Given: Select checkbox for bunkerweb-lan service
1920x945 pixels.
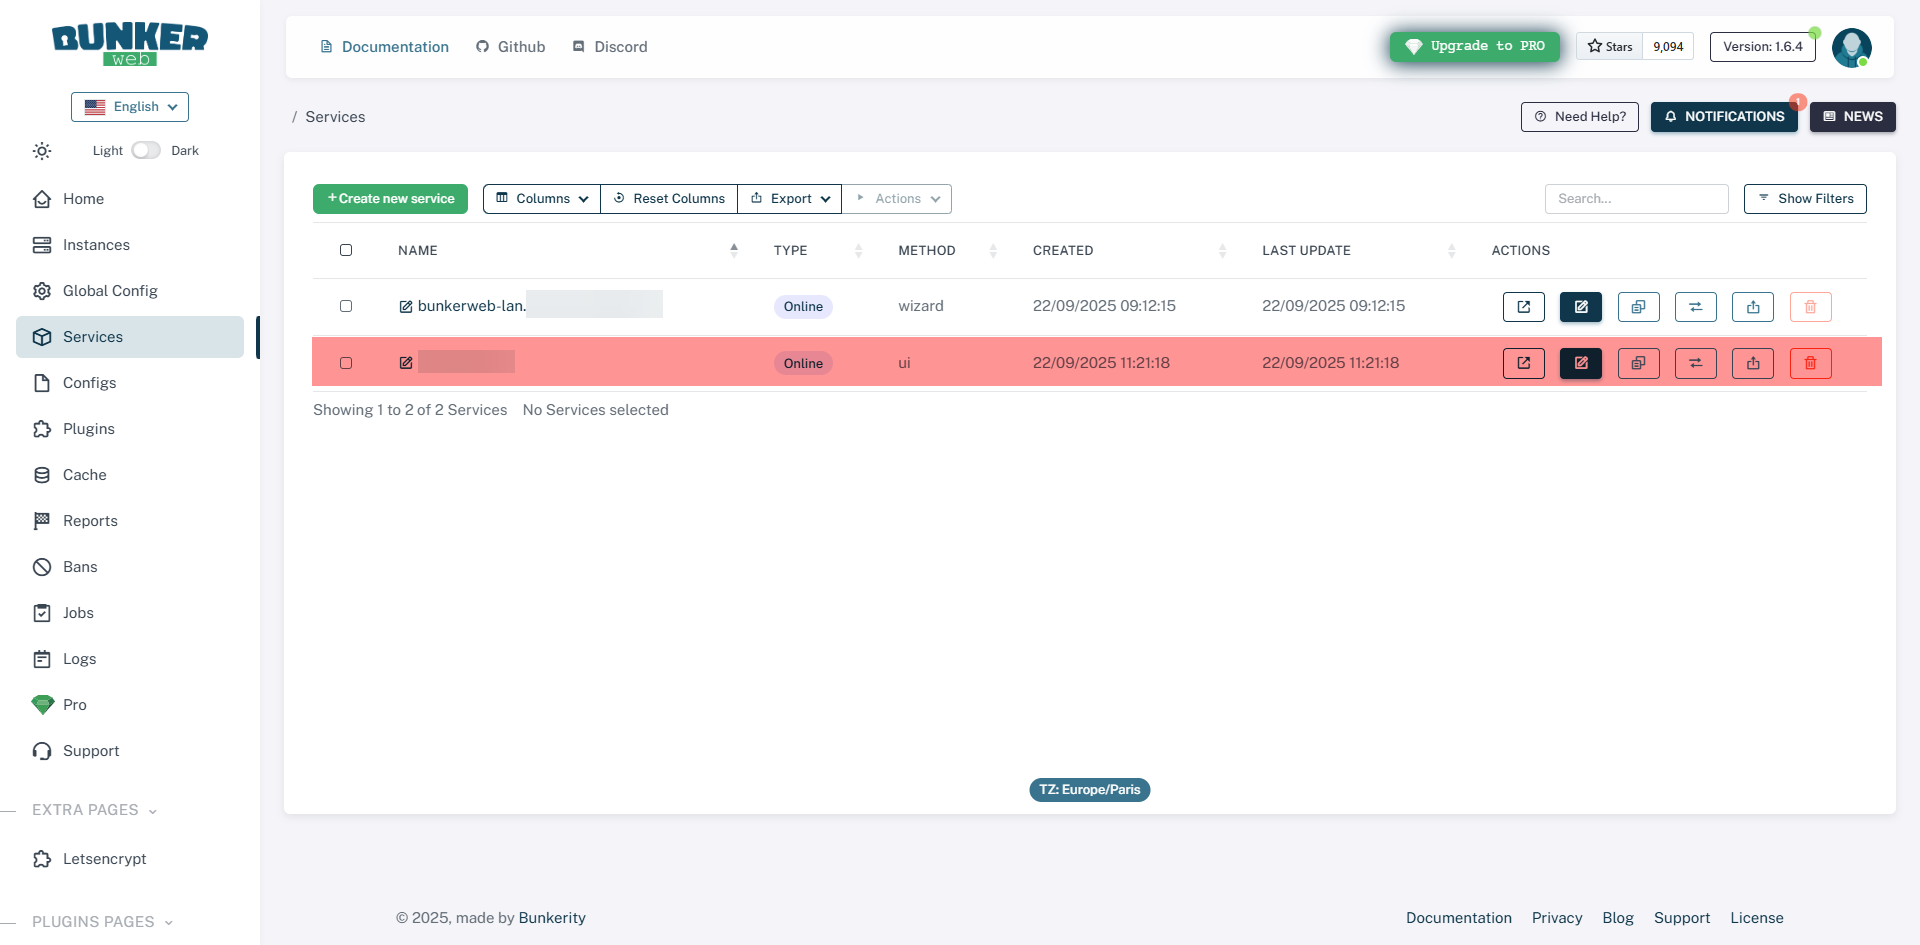Looking at the screenshot, I should (346, 306).
